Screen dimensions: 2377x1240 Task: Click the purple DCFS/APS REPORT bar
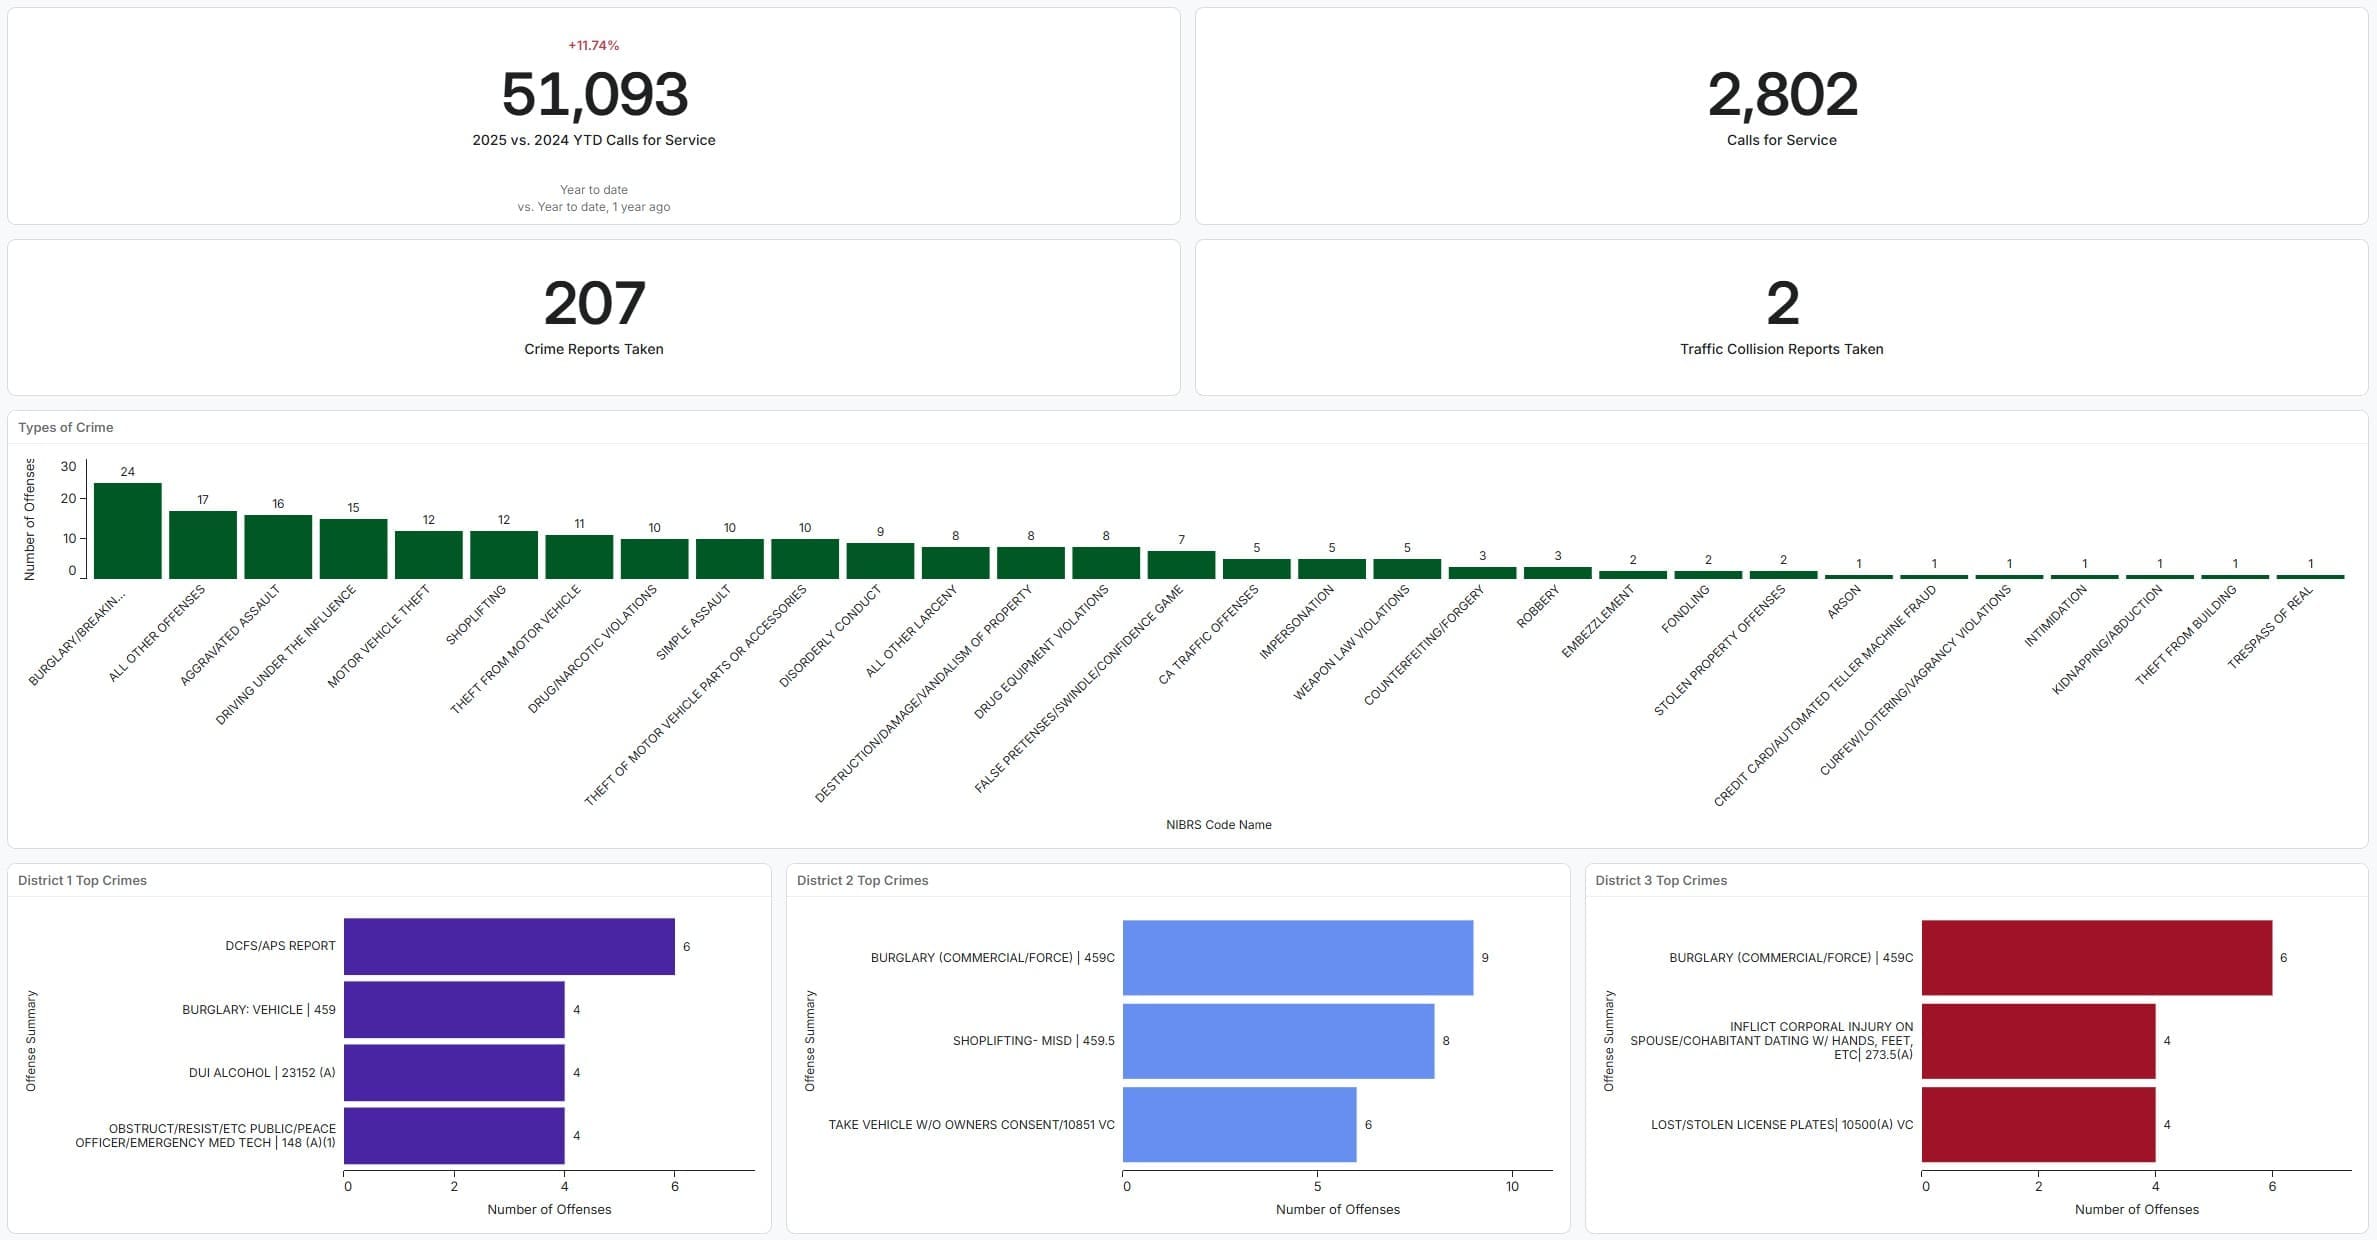[x=509, y=946]
